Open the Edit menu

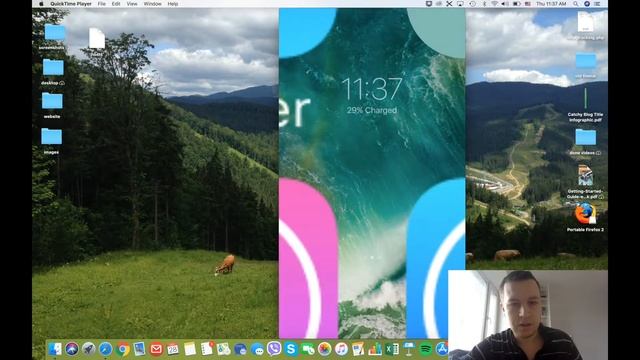pos(116,4)
